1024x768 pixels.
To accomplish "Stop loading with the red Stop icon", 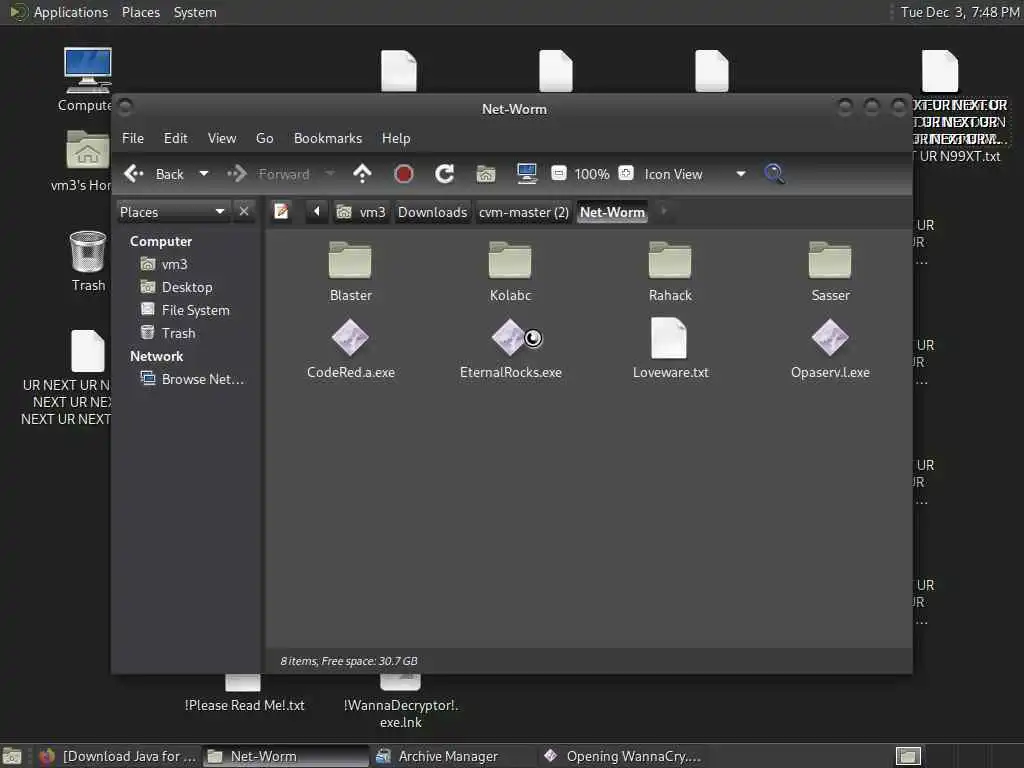I will coord(404,174).
